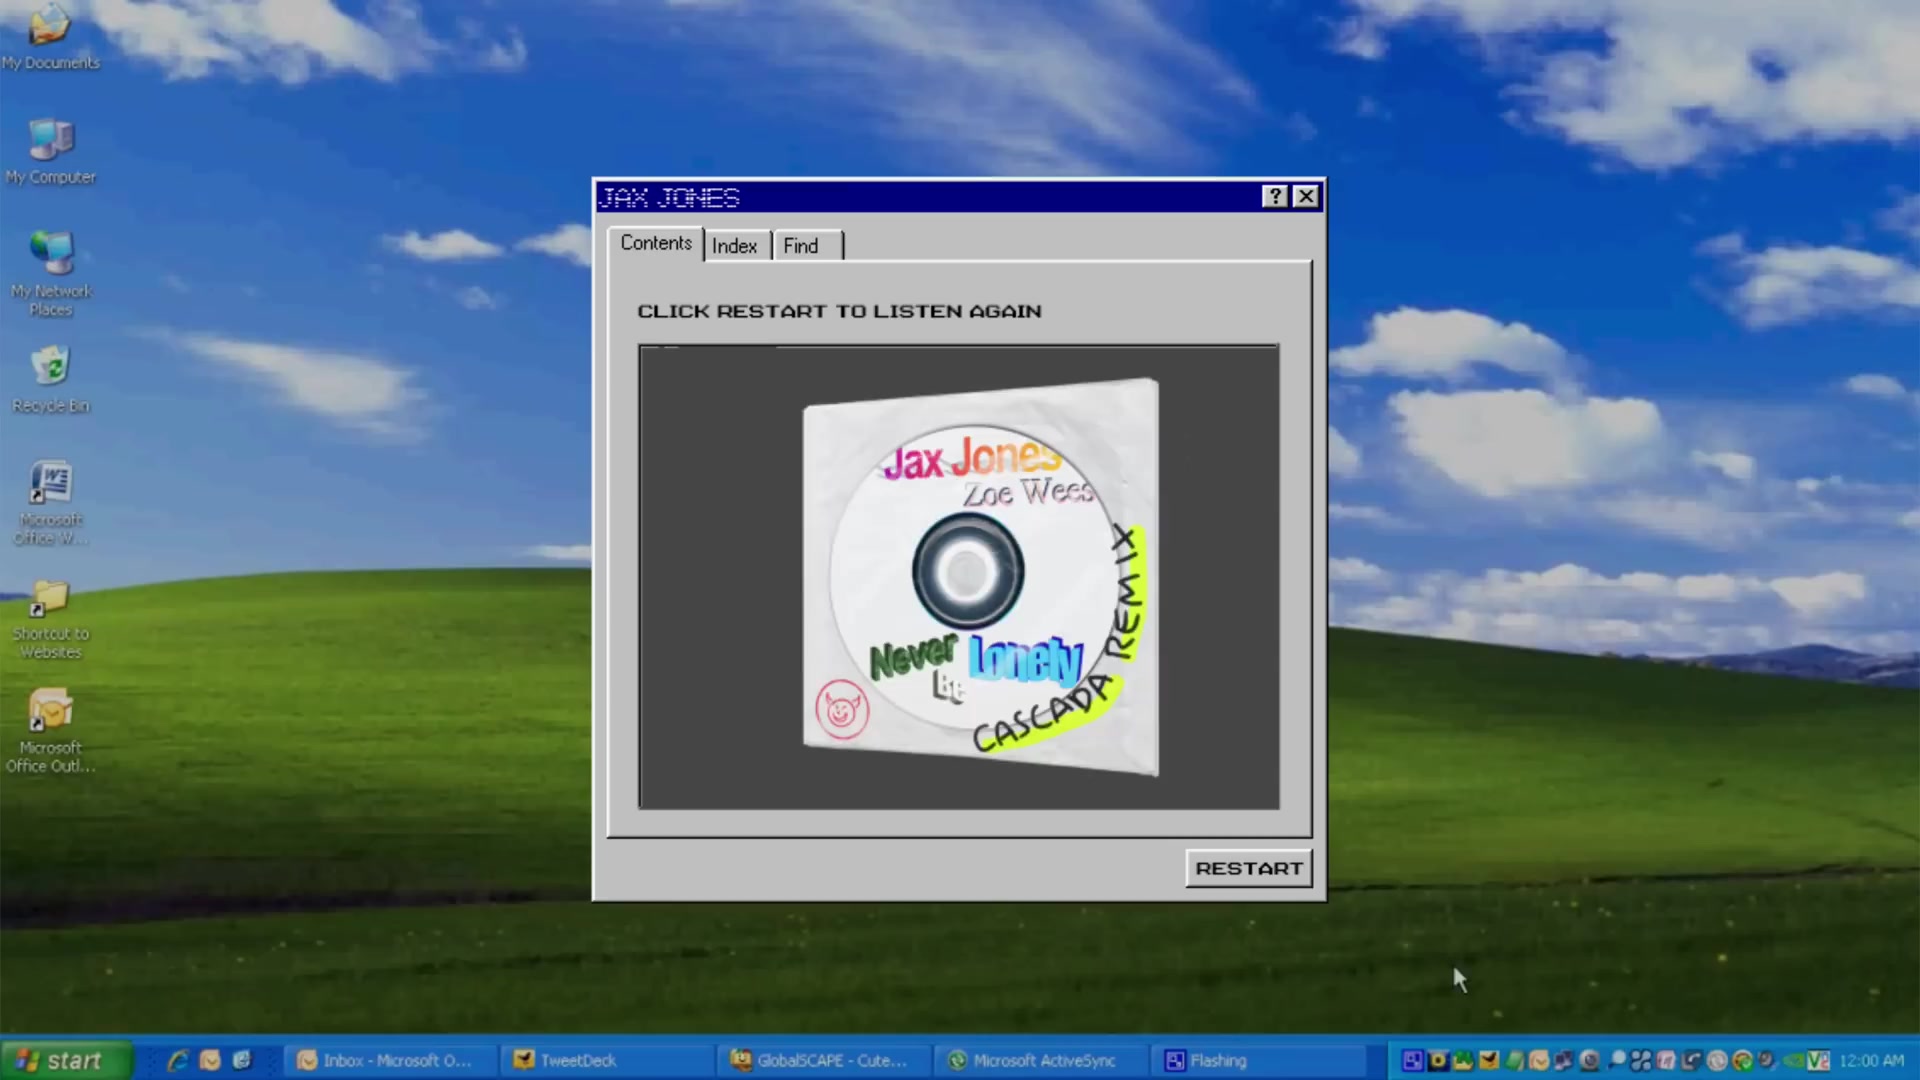This screenshot has height=1080, width=1920.
Task: Click the green V tray icon
Action: (x=1818, y=1060)
